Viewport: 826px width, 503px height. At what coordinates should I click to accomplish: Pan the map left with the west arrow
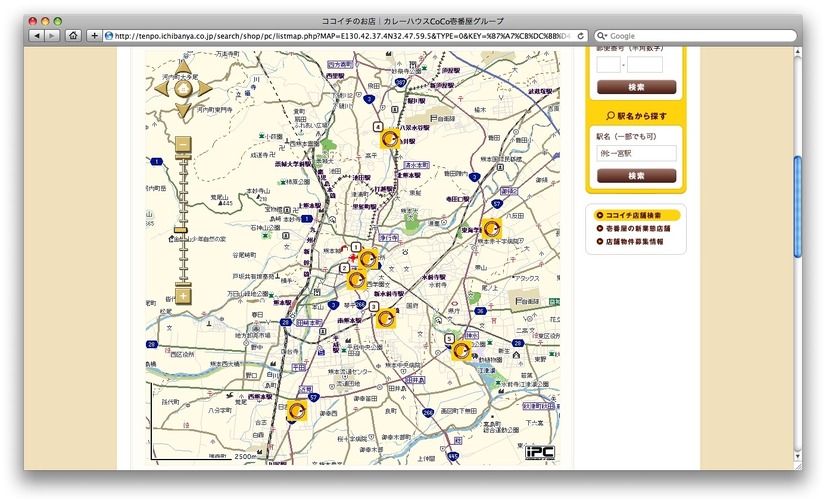point(162,88)
